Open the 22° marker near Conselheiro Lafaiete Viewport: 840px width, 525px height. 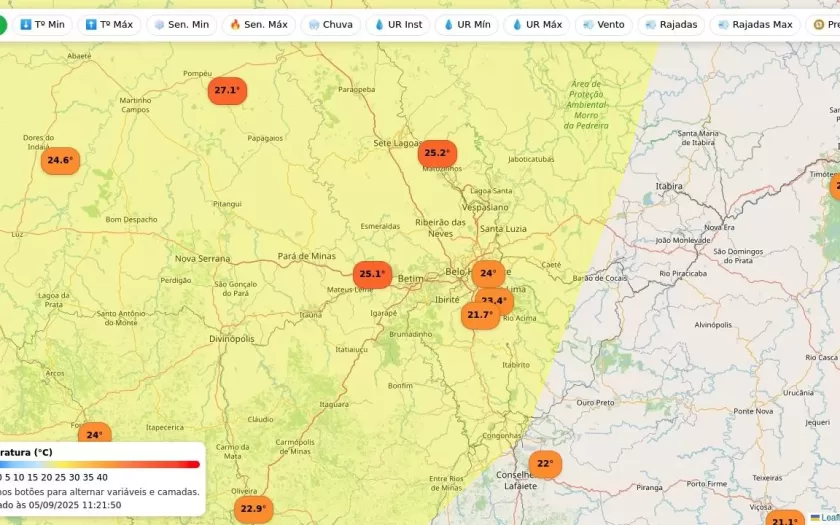[545, 464]
